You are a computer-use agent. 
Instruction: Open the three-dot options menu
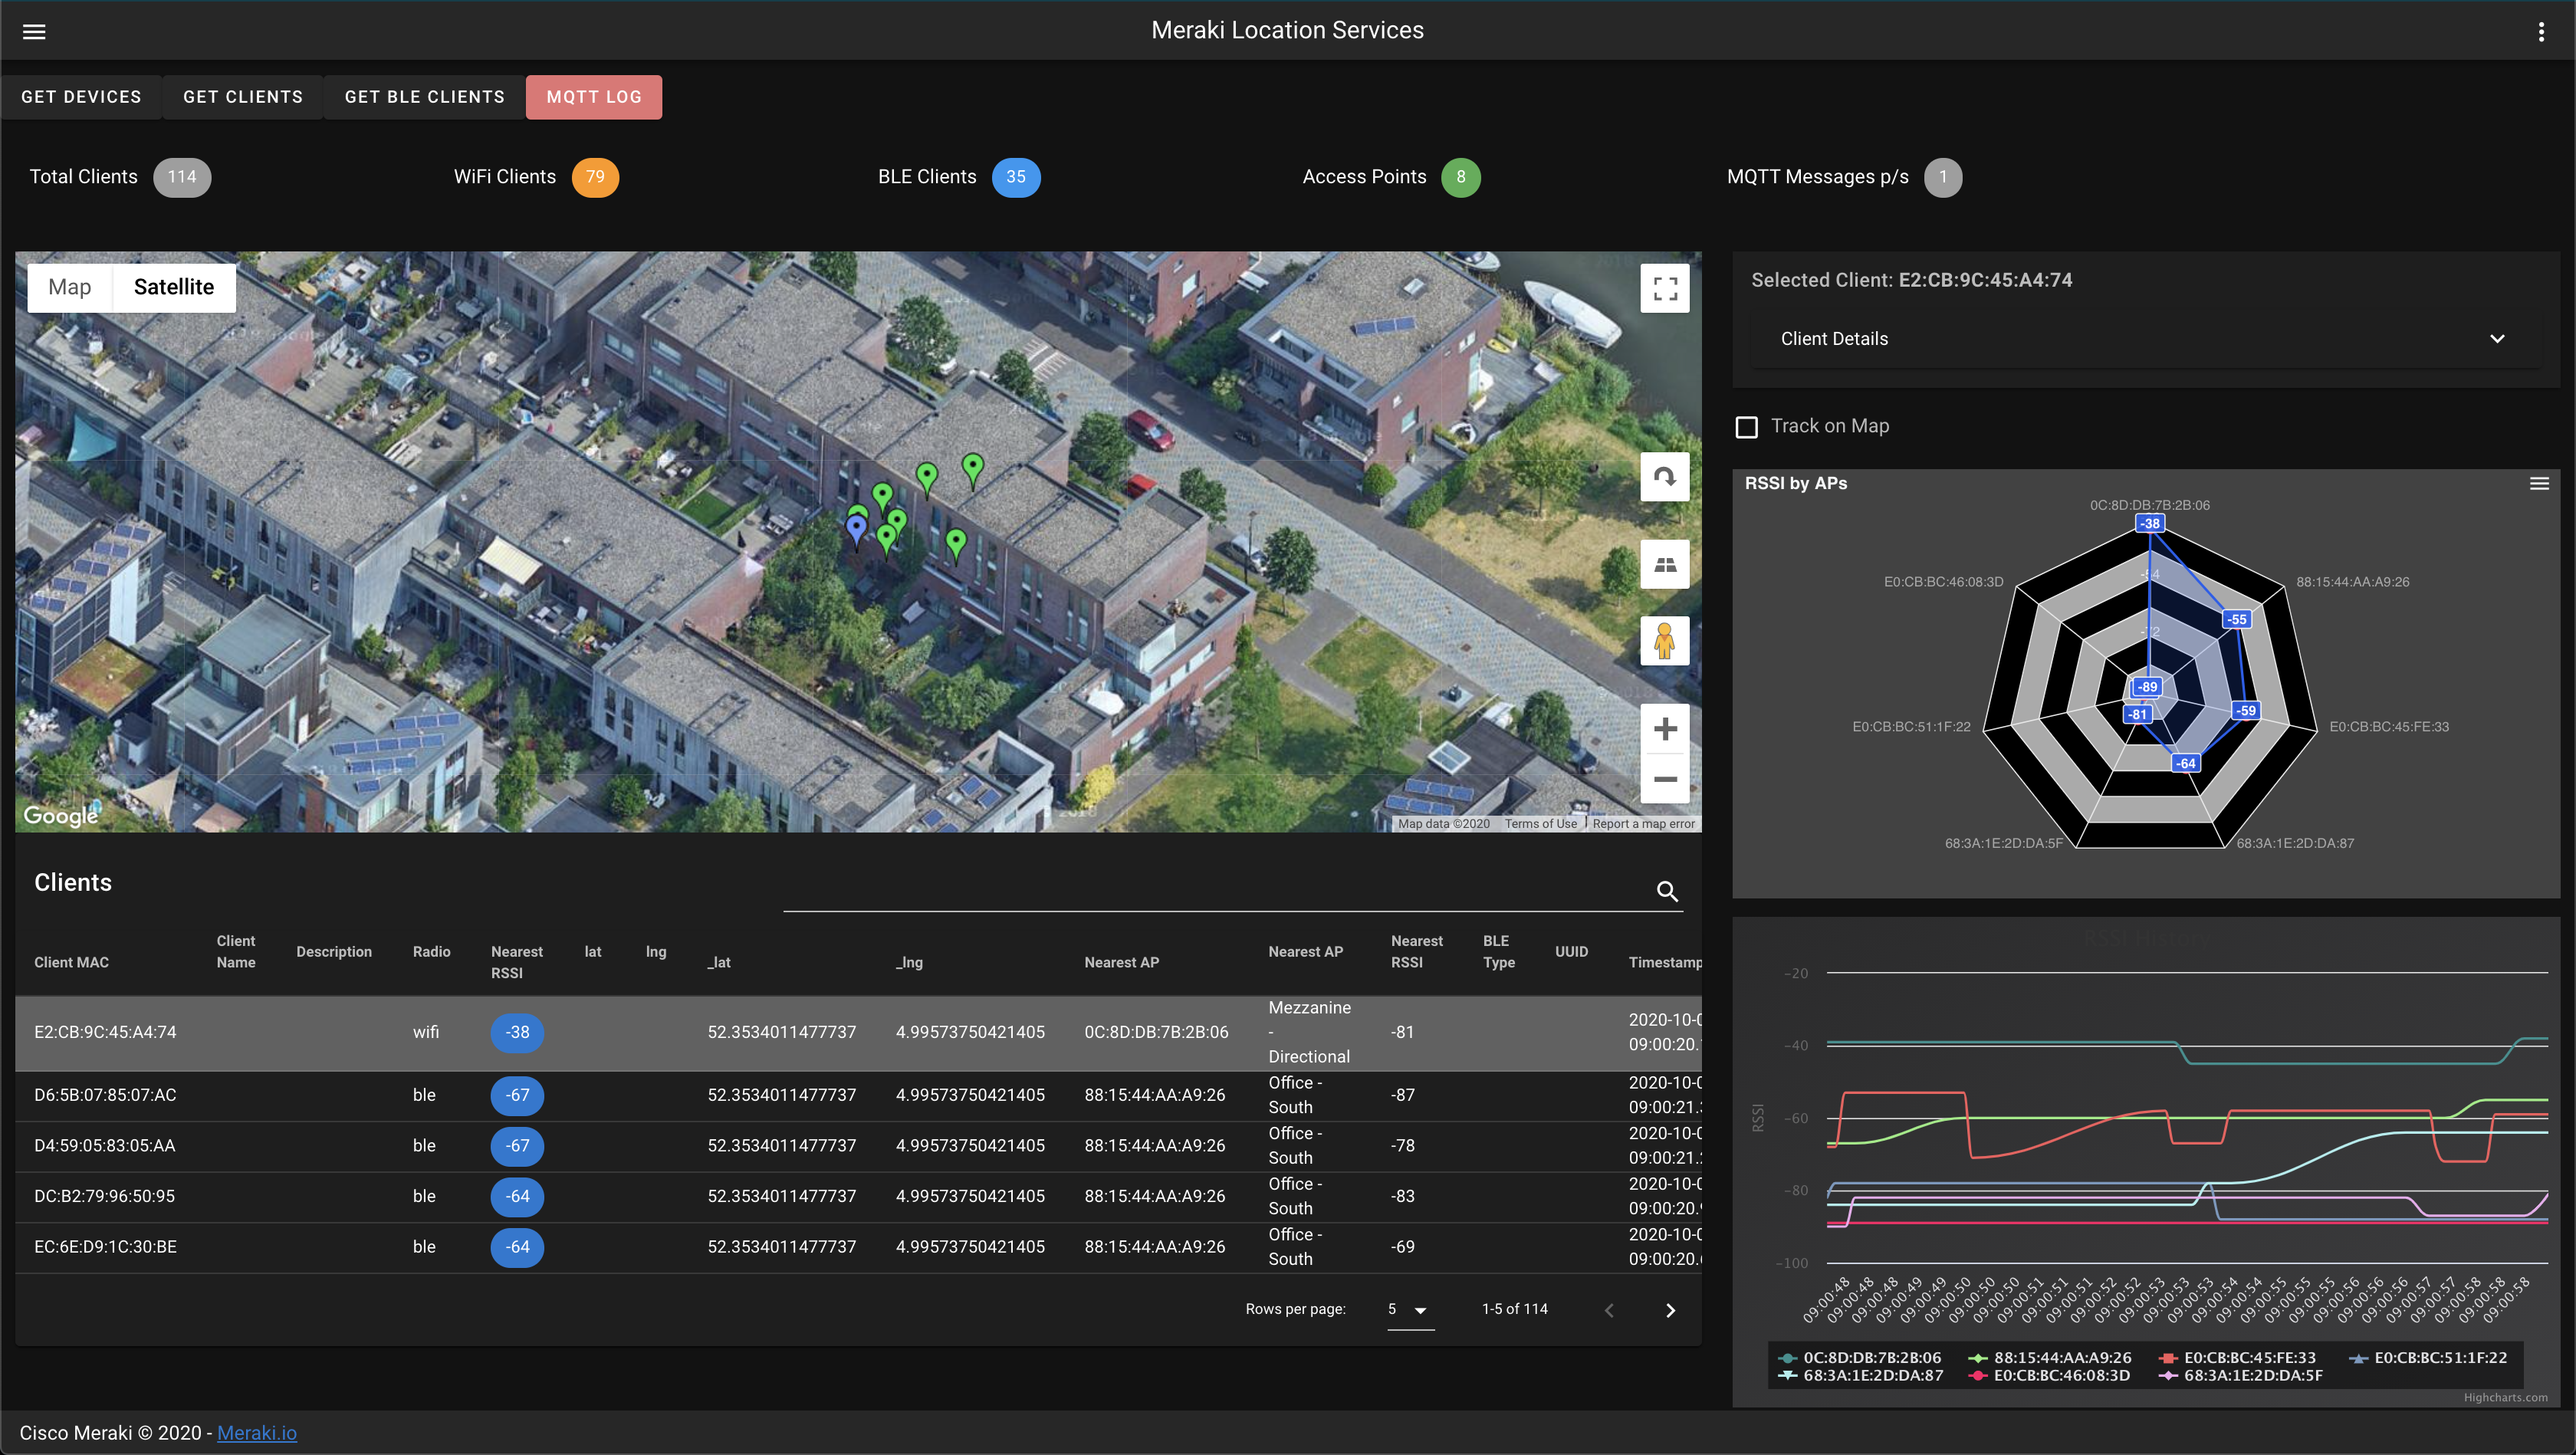[x=2541, y=32]
